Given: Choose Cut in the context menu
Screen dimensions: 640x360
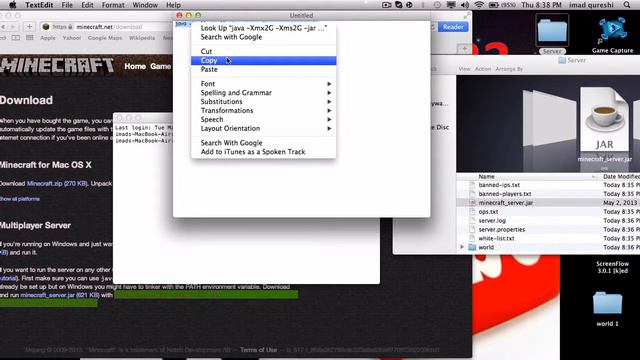Looking at the screenshot, I should coord(263,51).
